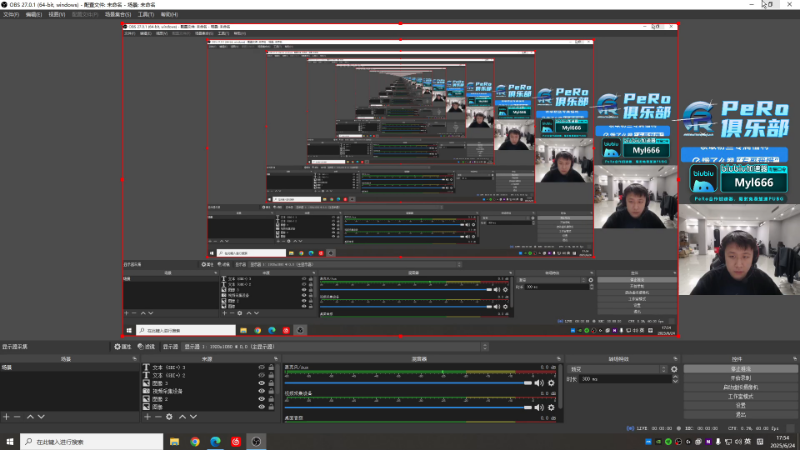Select the 图像 3 source row
Screen dimensions: 800x450
click(x=209, y=383)
